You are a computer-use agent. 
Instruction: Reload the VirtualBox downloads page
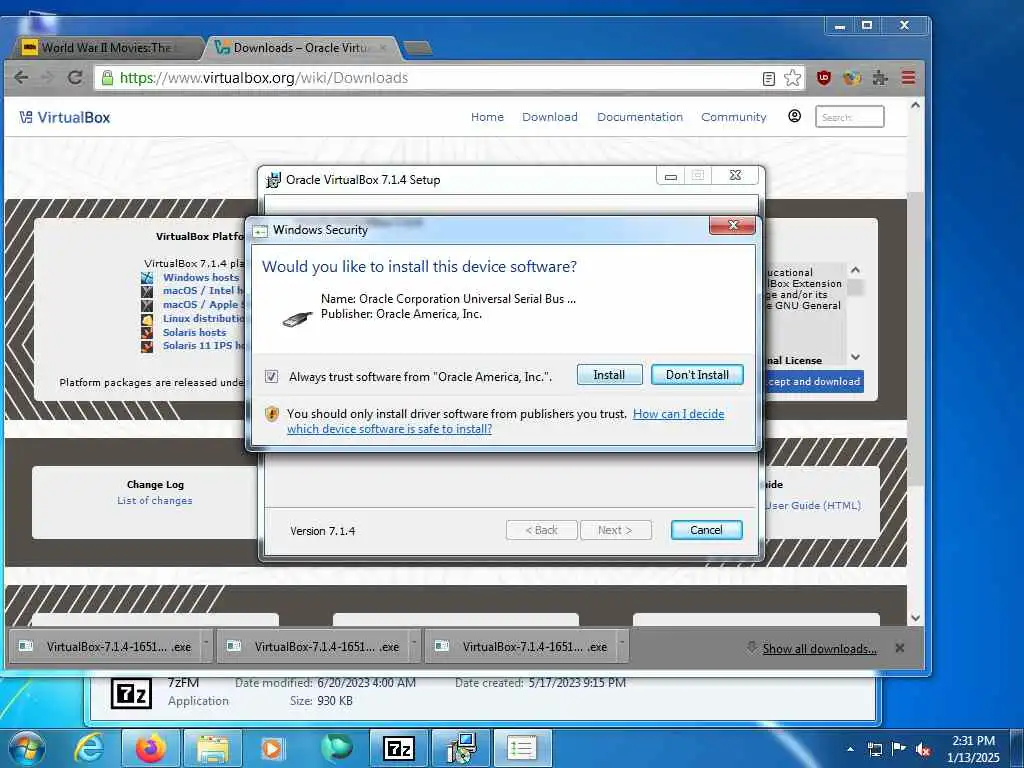click(75, 78)
